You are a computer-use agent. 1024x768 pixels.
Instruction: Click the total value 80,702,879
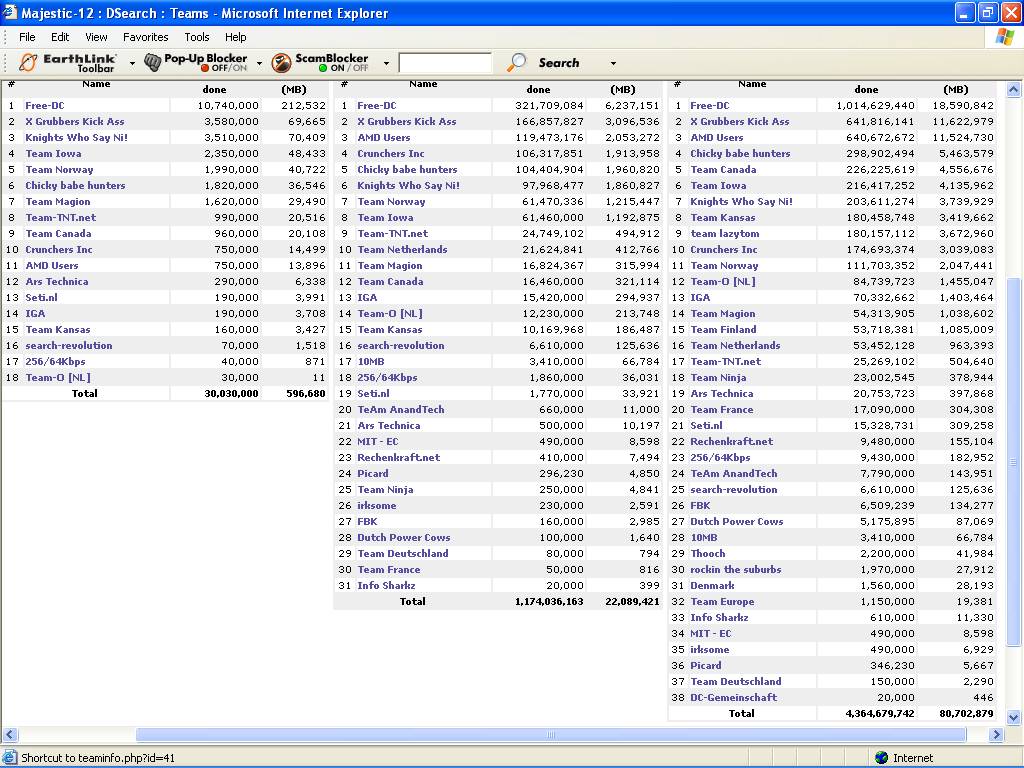(967, 714)
